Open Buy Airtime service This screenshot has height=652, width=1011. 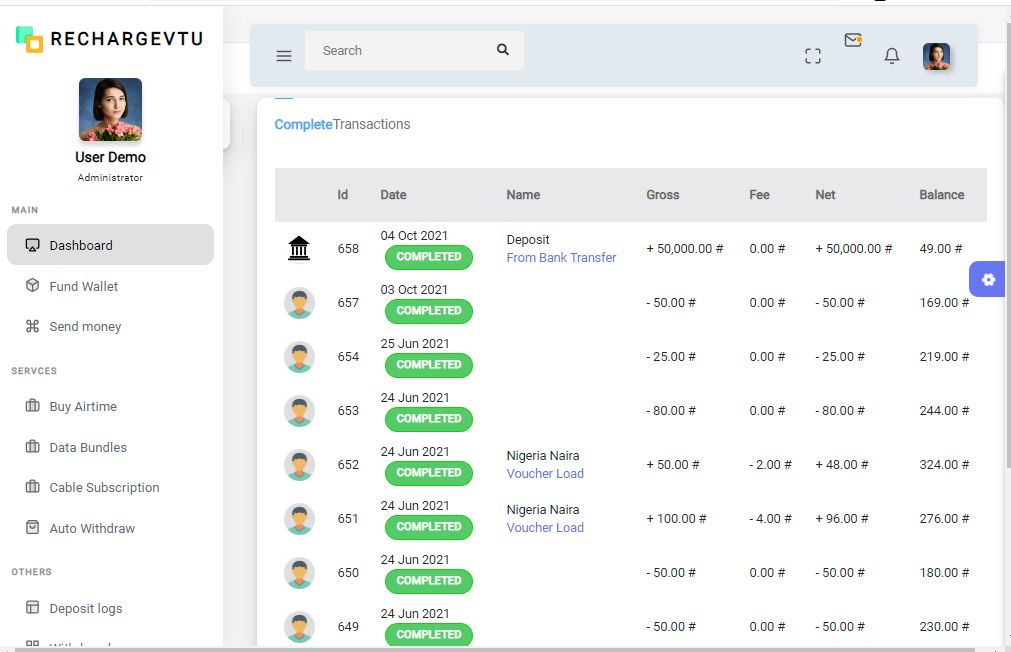tap(83, 407)
